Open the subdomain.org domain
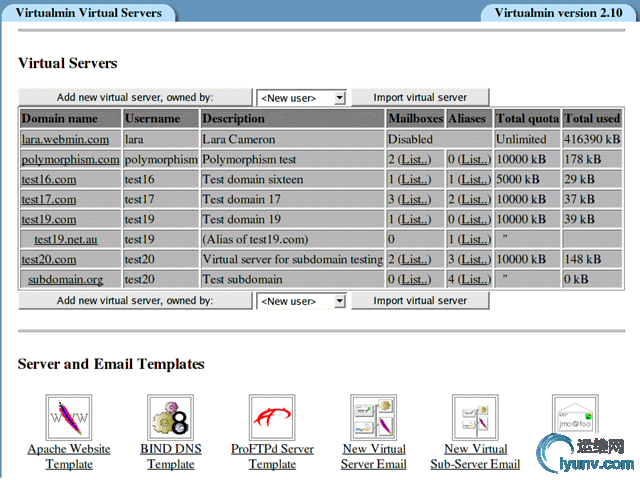The width and height of the screenshot is (640, 480). 66,280
